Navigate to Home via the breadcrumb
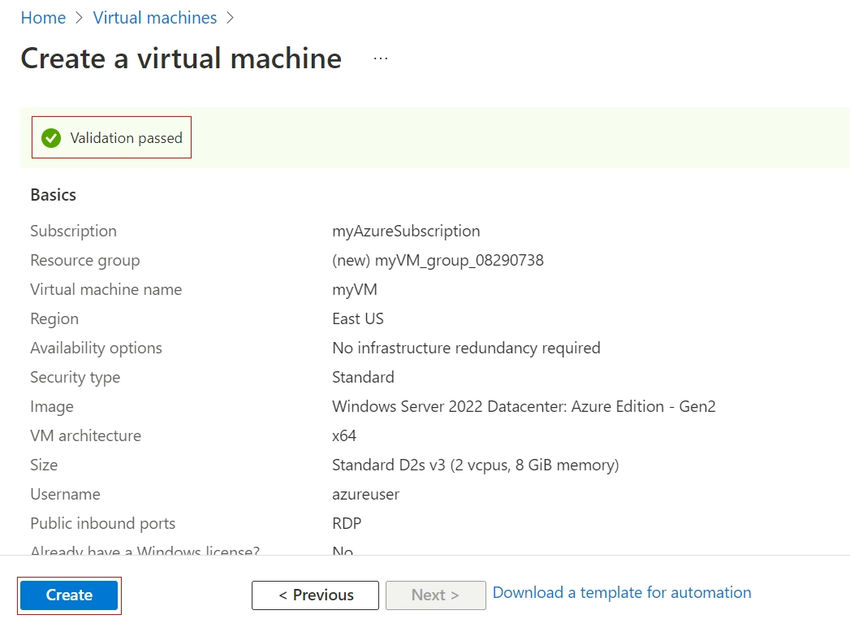 pyautogui.click(x=43, y=17)
